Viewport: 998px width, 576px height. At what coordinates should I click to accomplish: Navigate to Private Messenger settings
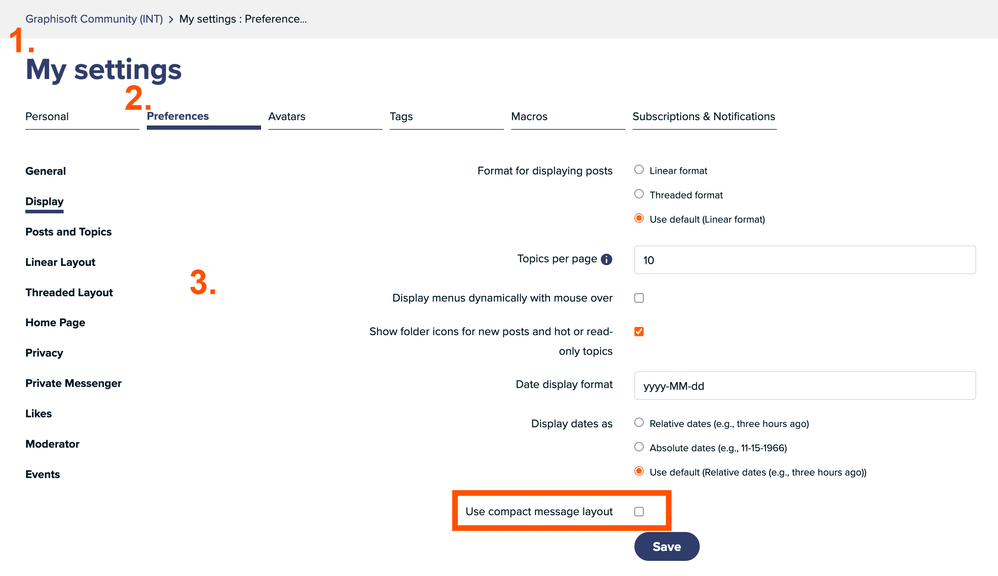[x=73, y=383]
